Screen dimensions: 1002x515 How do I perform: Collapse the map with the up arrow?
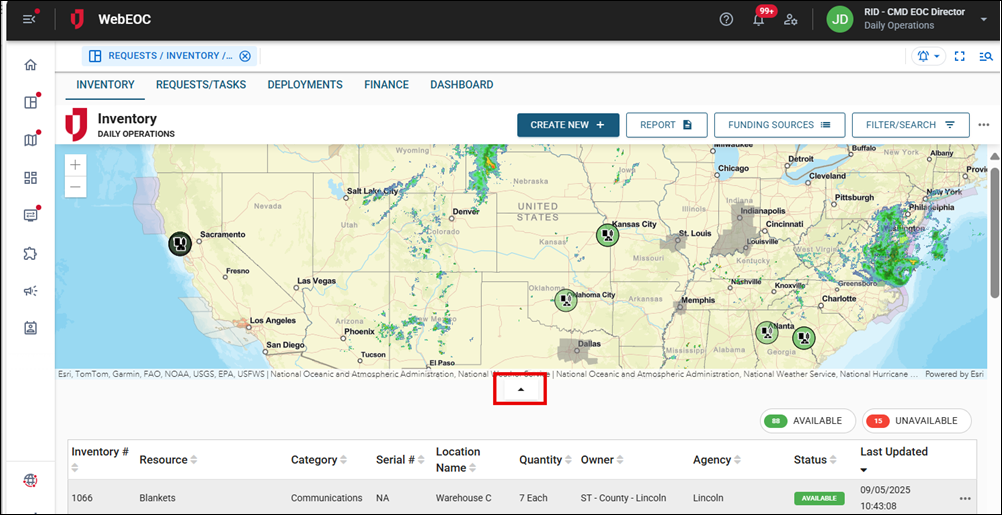520,390
